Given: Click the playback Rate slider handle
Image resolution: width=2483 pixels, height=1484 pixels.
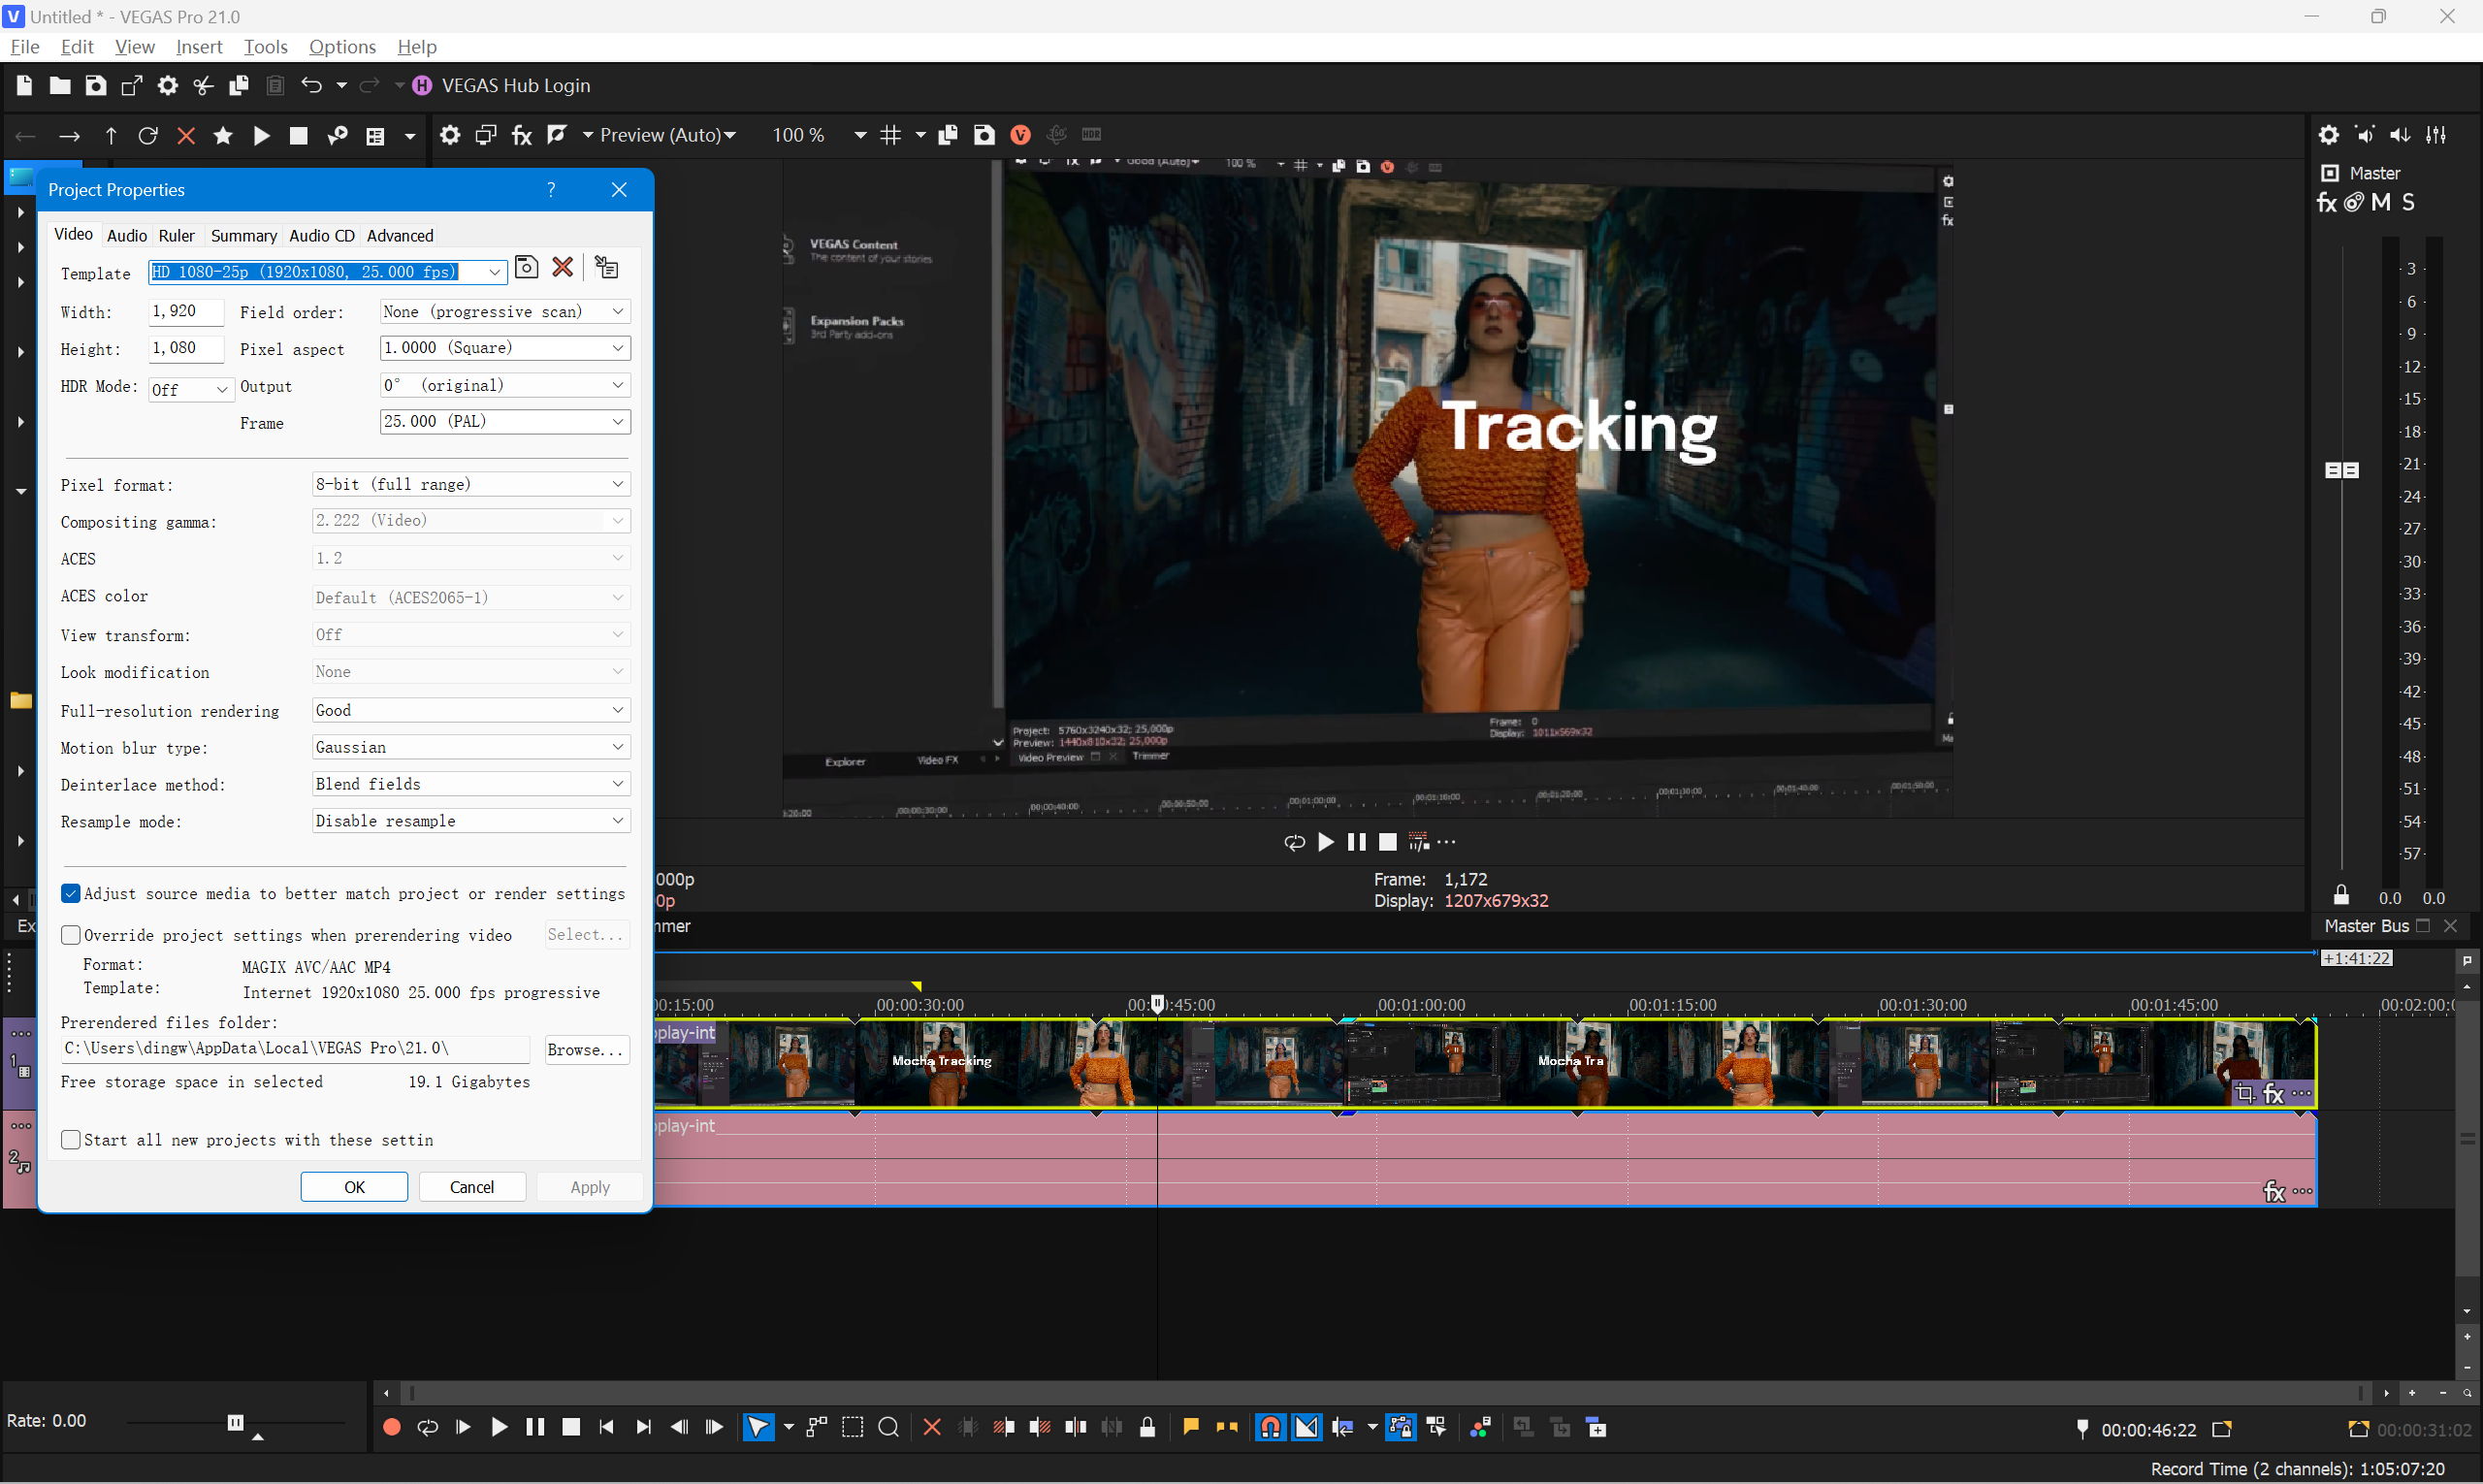Looking at the screenshot, I should tap(235, 1422).
